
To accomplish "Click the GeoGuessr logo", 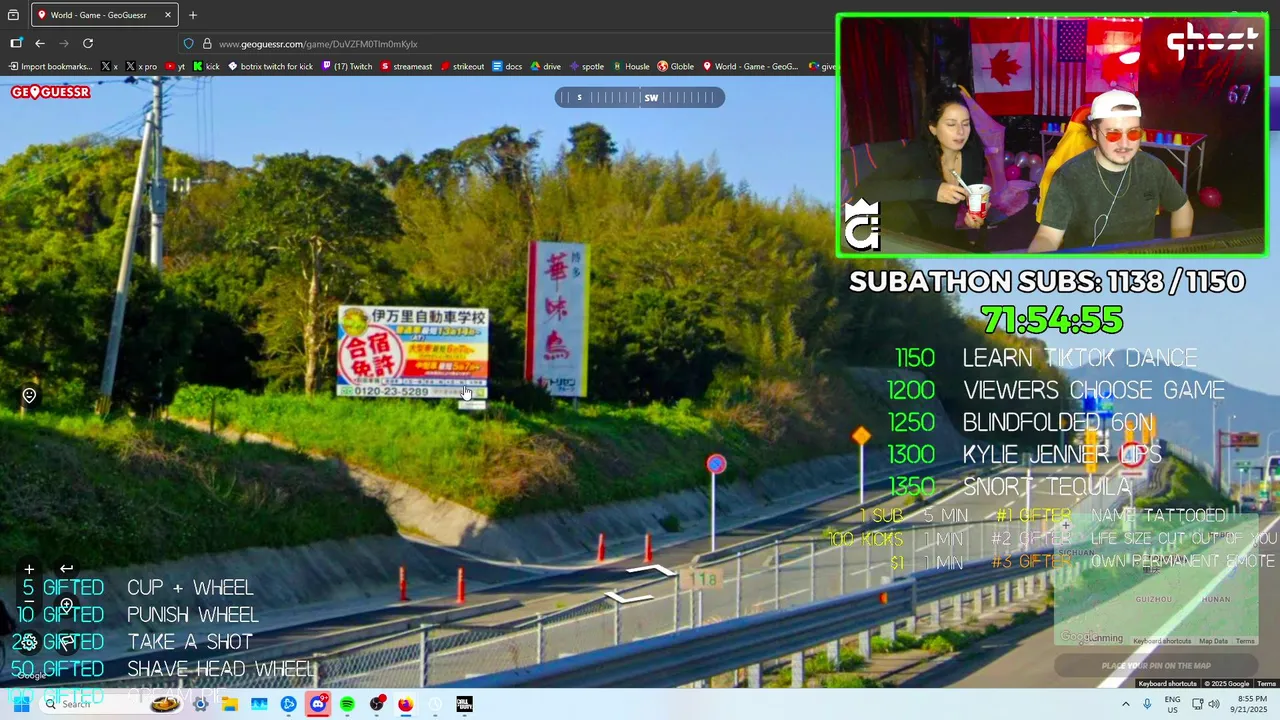I will 51,92.
